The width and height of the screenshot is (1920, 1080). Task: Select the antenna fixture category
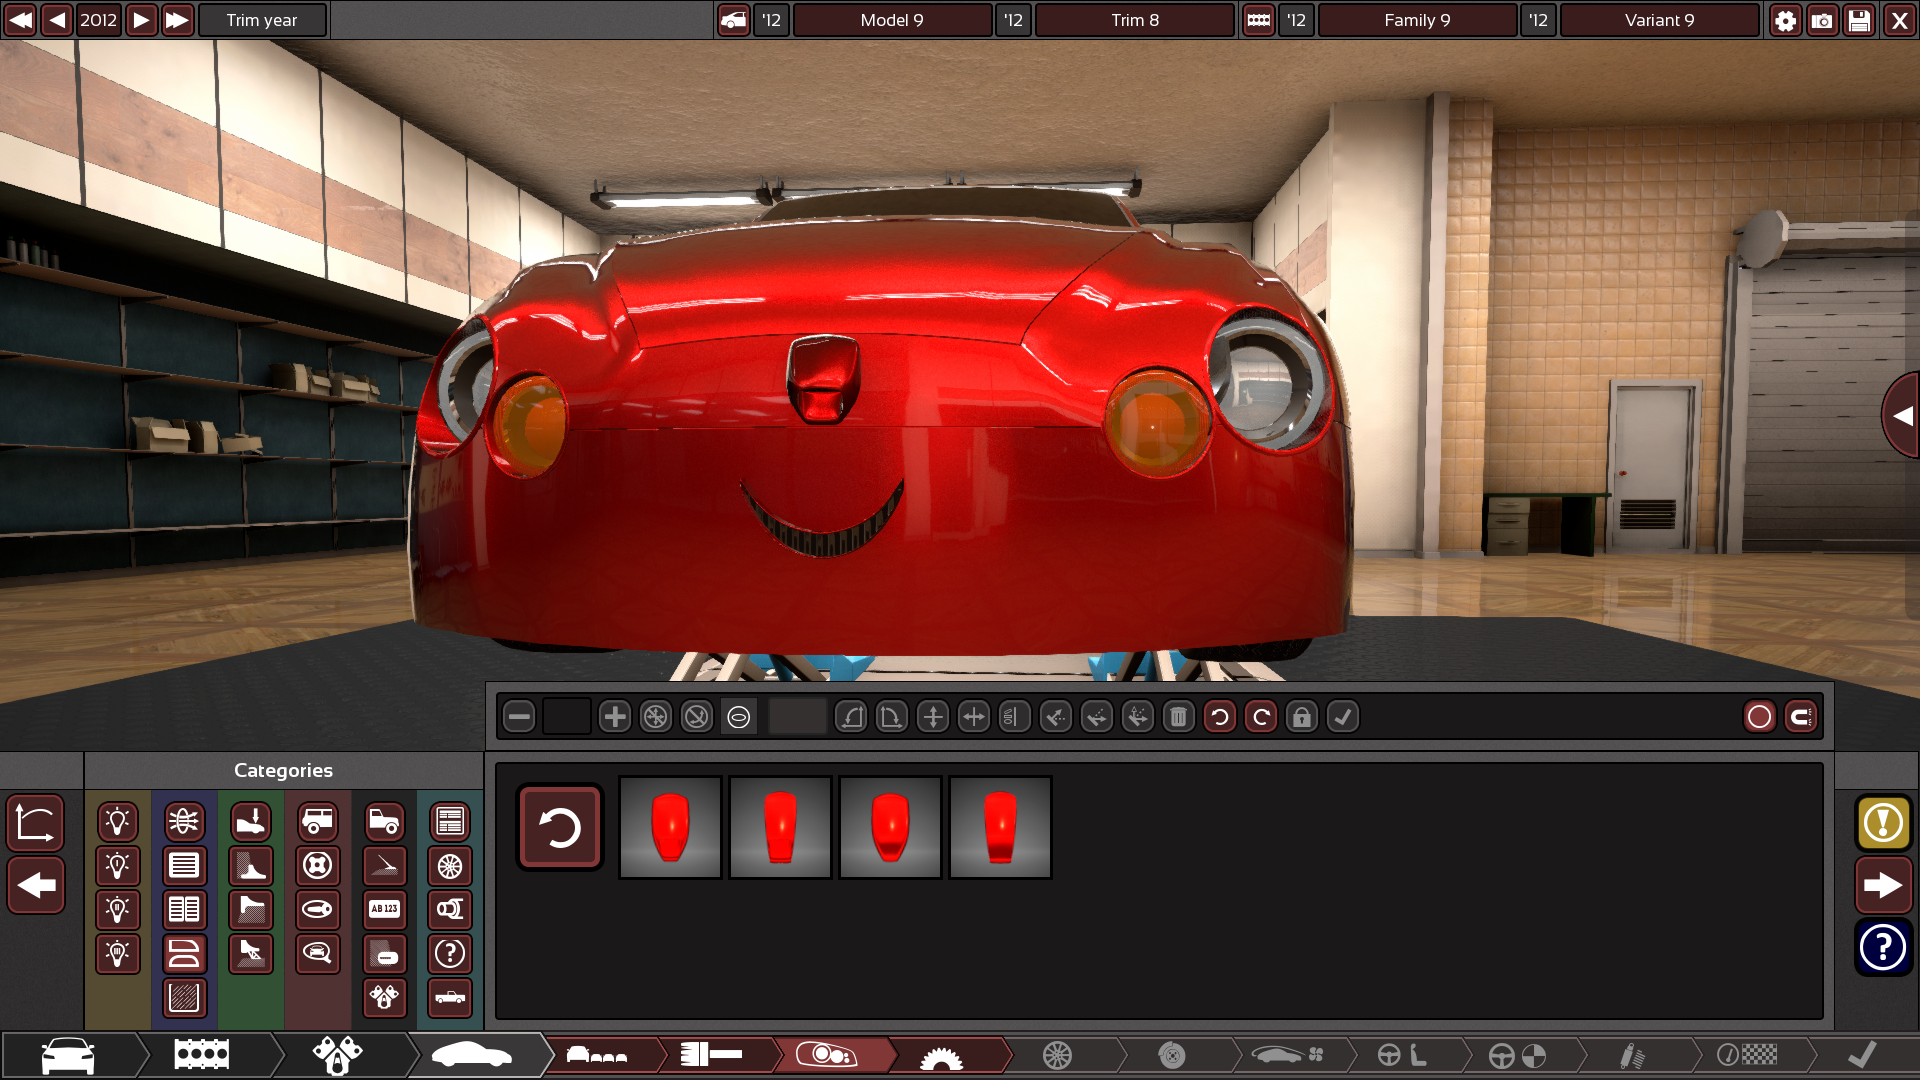[385, 866]
